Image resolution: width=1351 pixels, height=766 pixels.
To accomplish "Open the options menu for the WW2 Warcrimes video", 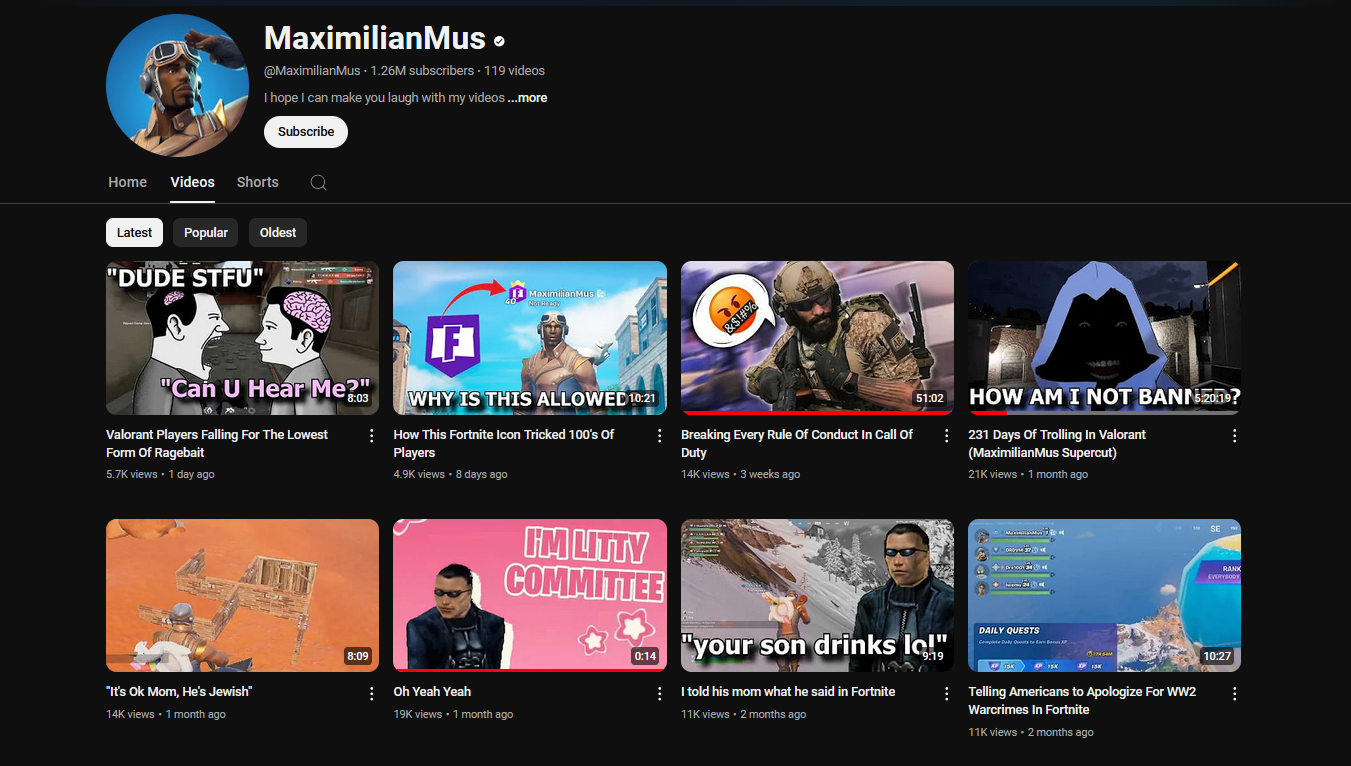I will pyautogui.click(x=1234, y=693).
